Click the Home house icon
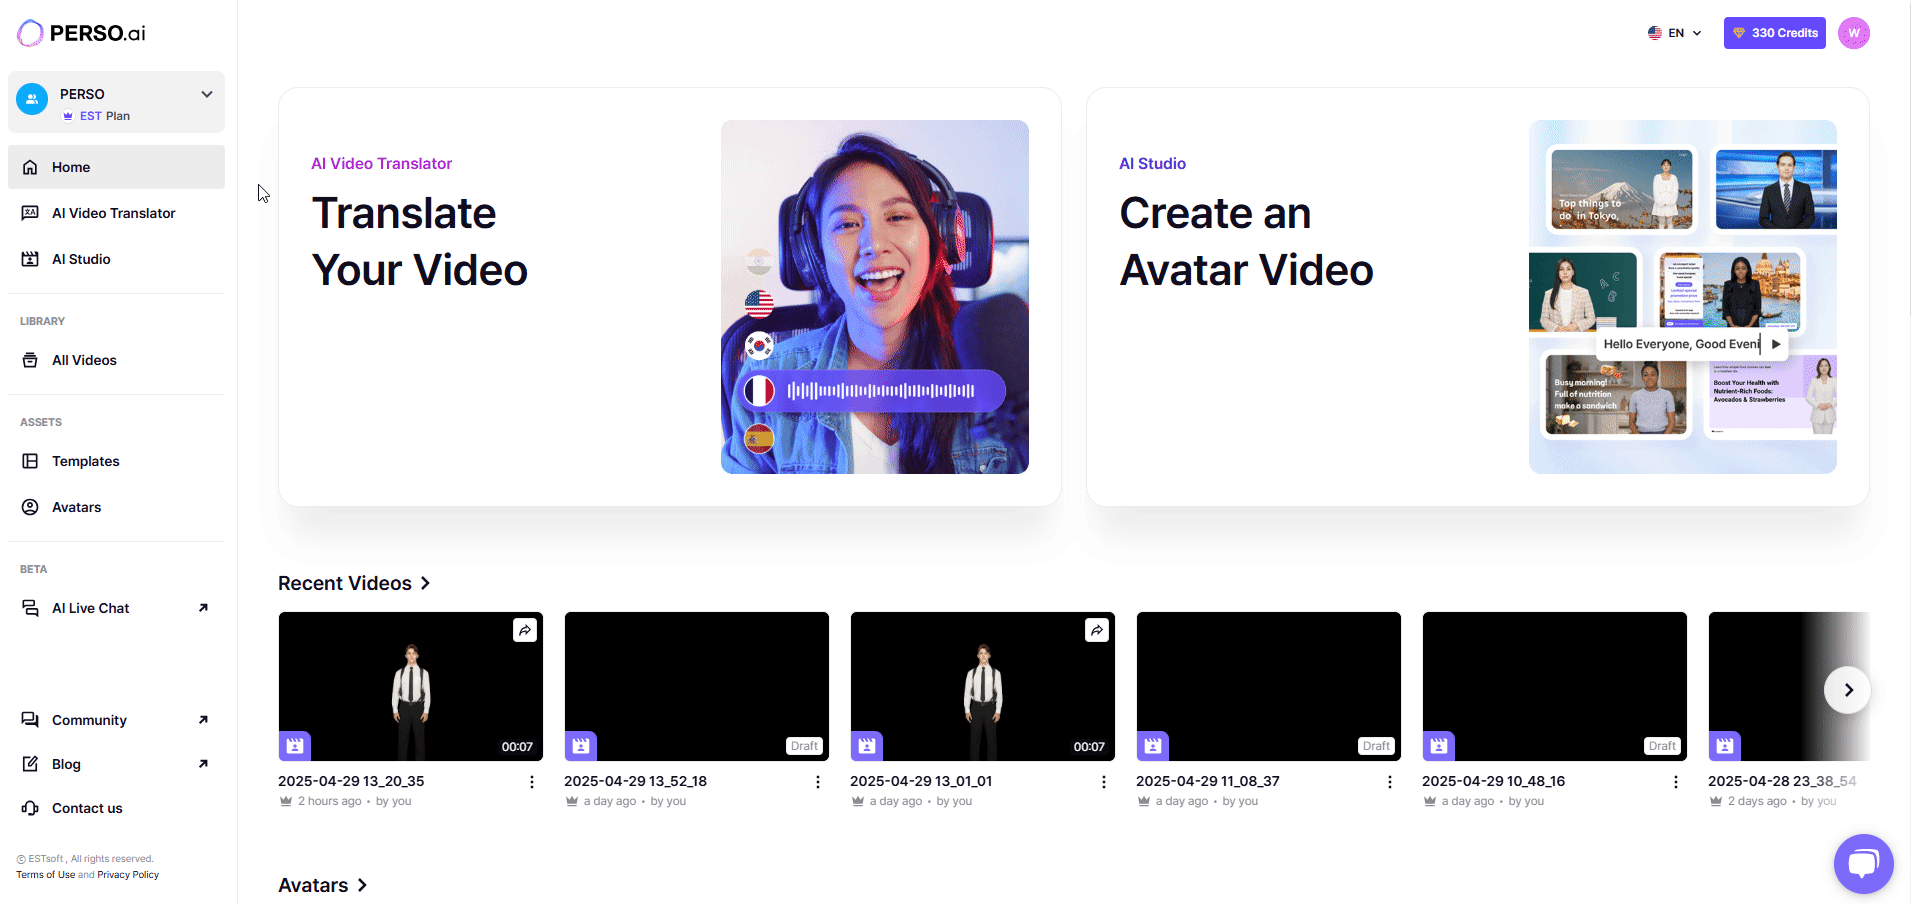 (30, 167)
